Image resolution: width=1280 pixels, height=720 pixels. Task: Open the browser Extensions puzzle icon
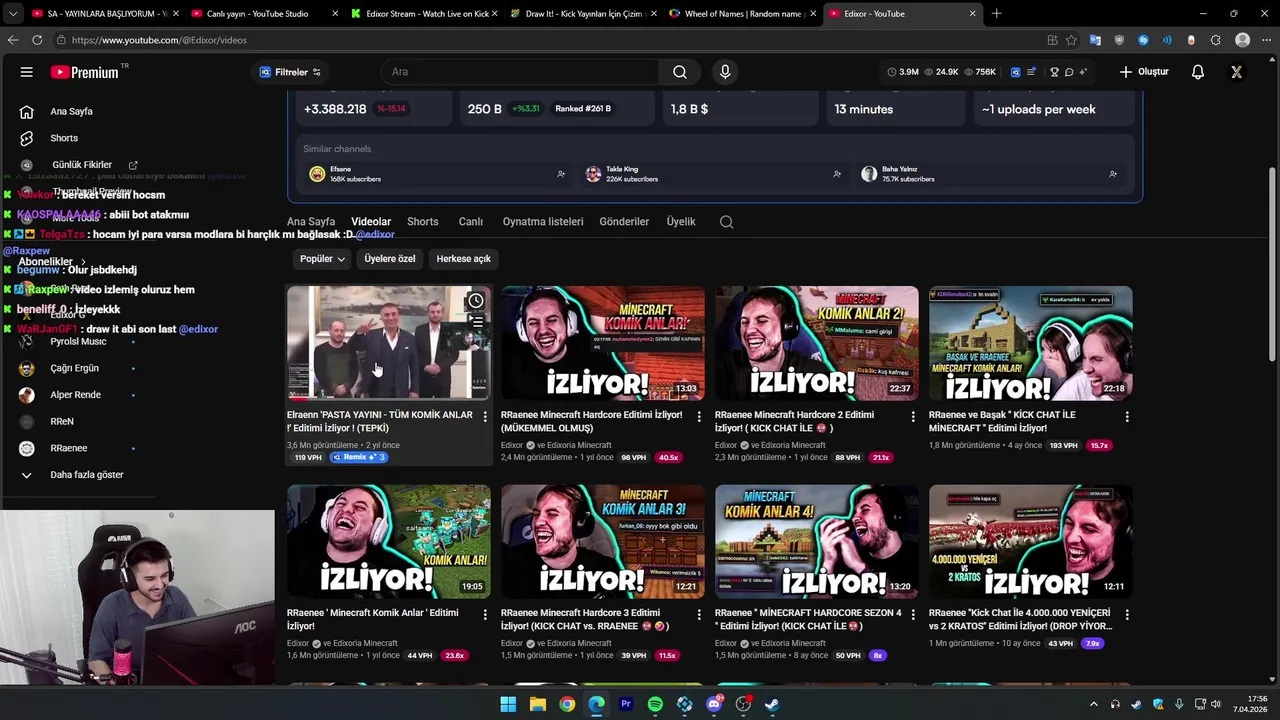(1215, 40)
